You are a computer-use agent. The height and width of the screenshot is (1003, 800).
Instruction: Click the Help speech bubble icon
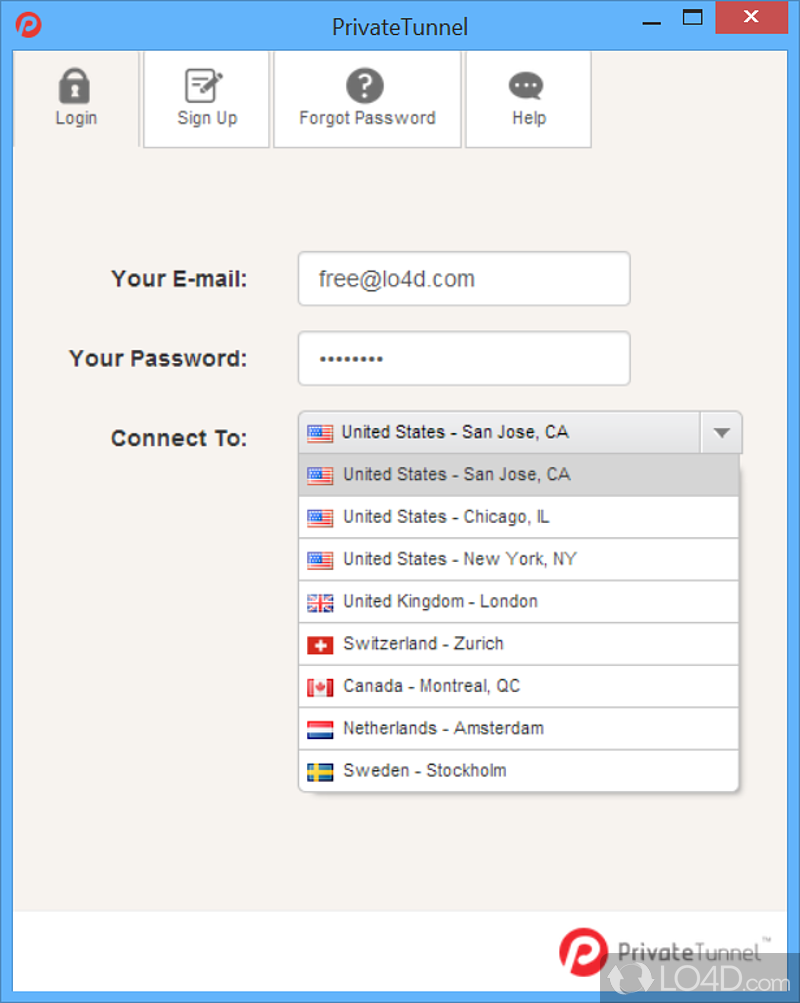526,86
